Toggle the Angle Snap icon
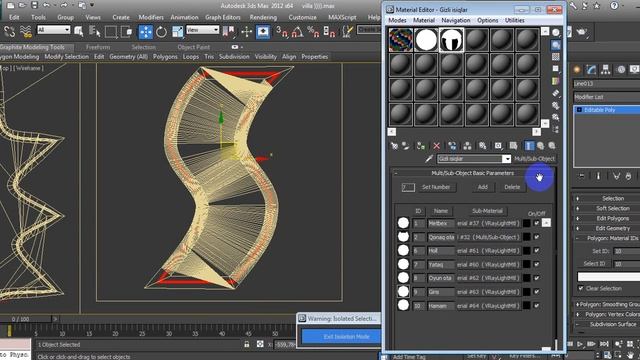640x360 pixels. 297,31
